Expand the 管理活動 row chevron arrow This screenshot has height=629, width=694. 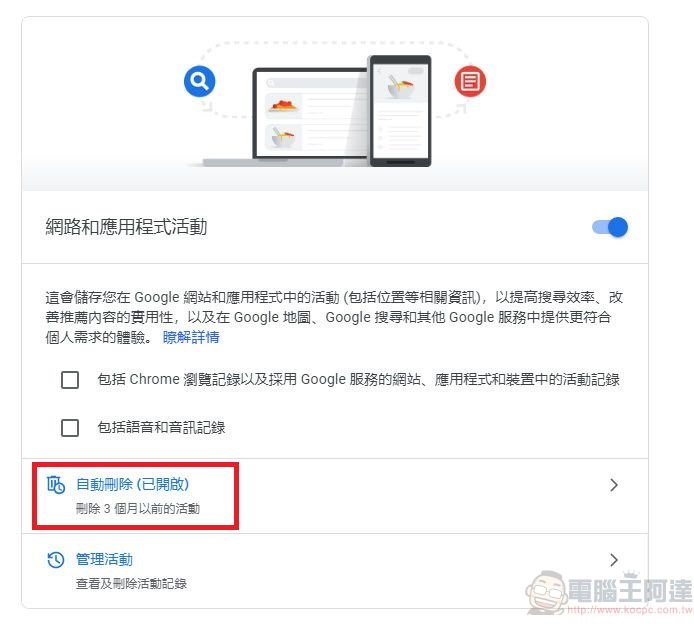click(x=613, y=560)
